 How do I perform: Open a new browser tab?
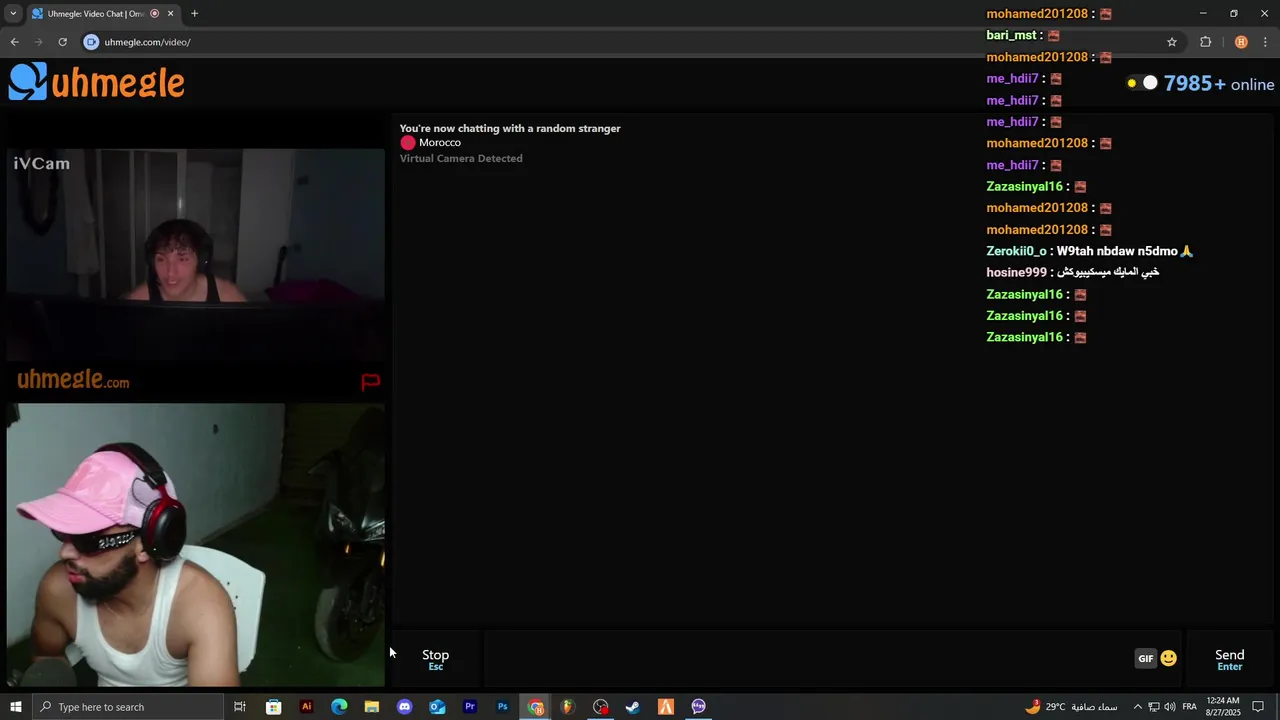pyautogui.click(x=194, y=14)
